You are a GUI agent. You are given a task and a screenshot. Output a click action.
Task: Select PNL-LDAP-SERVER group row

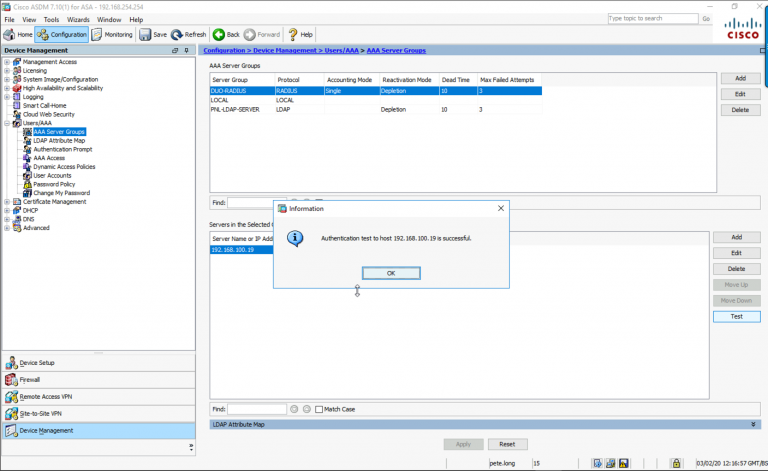376,110
